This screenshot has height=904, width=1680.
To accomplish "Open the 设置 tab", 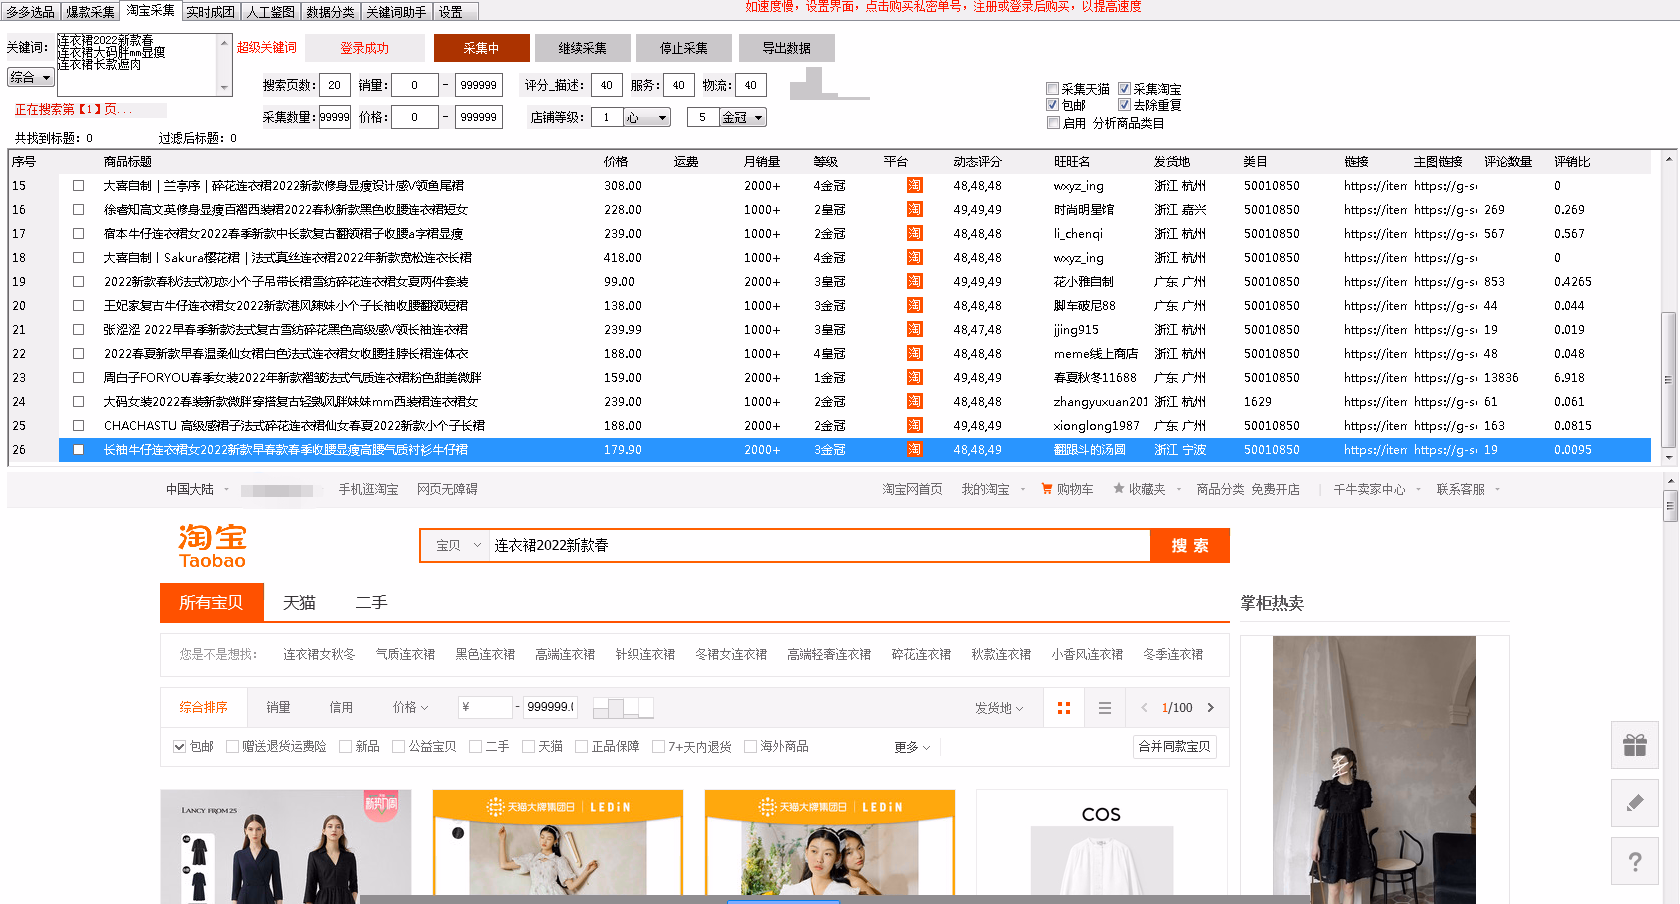I will tap(456, 12).
